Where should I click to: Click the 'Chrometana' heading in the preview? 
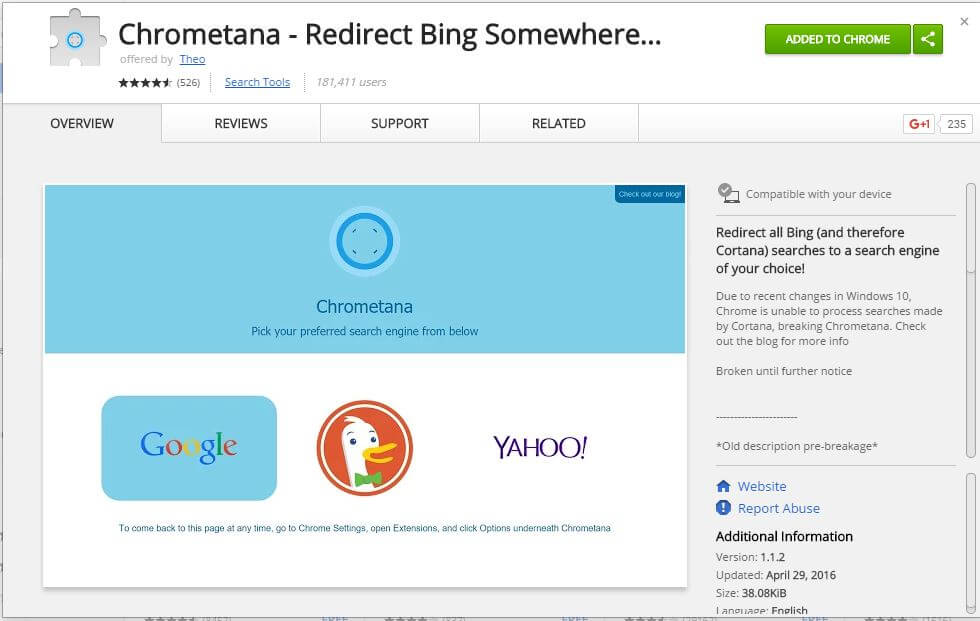364,307
